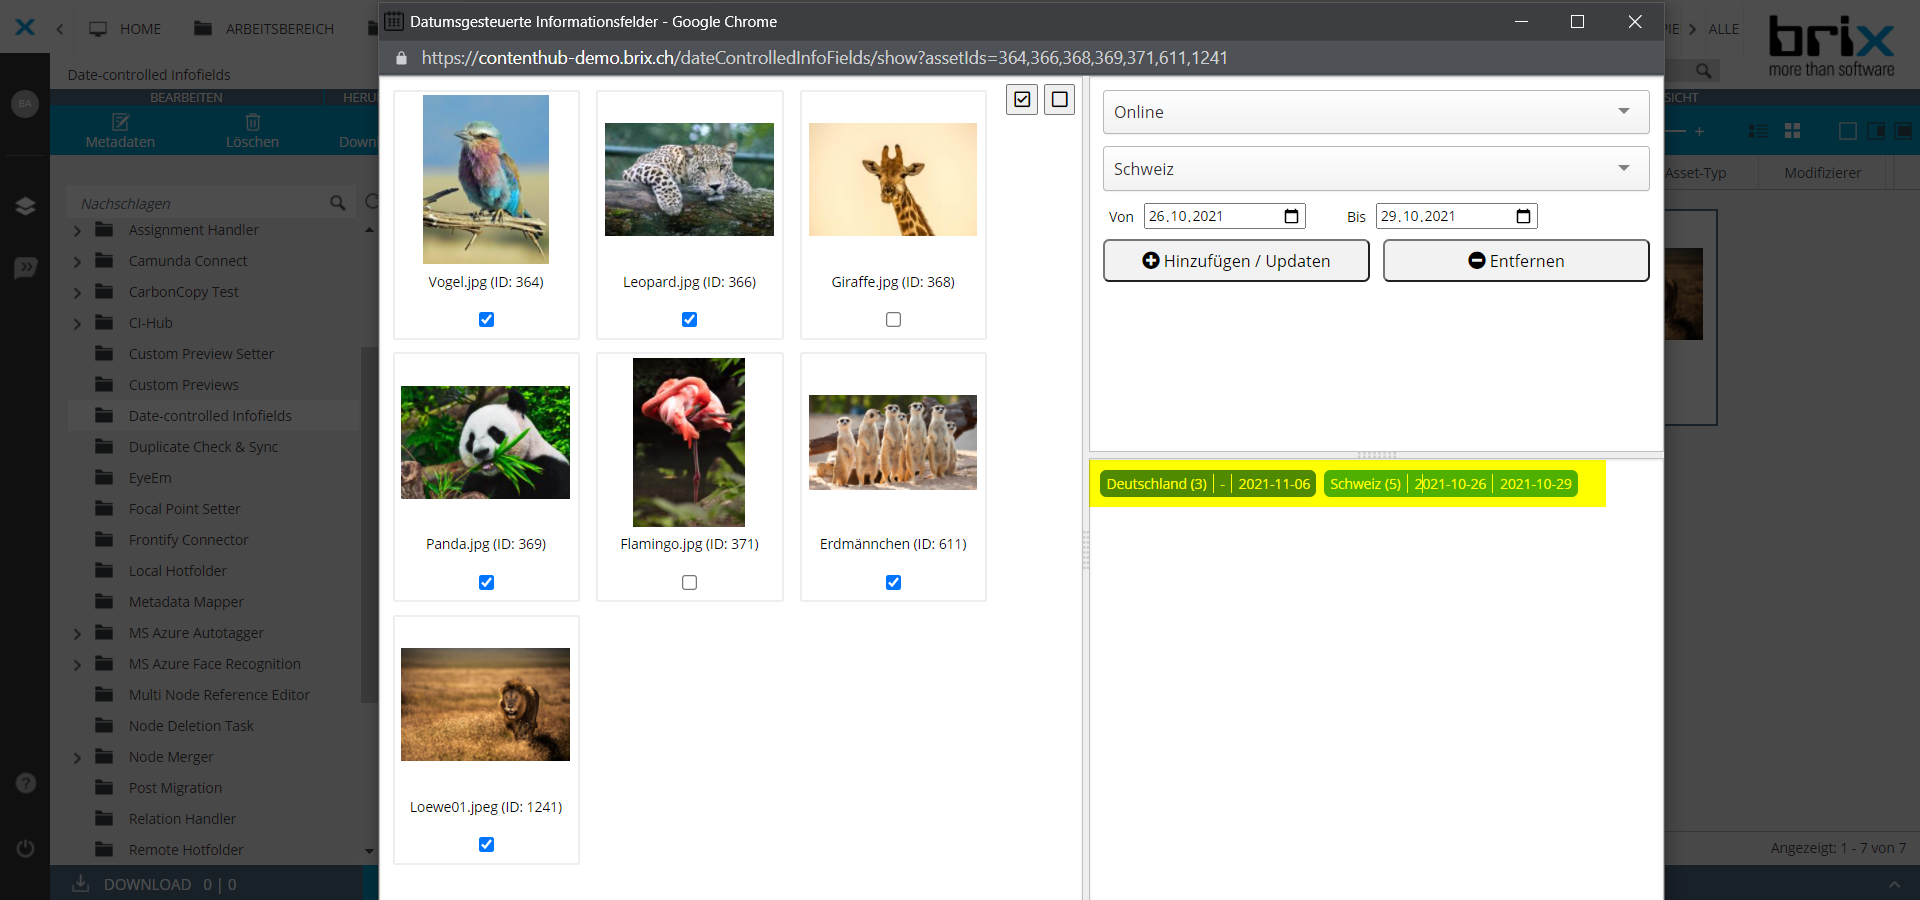Check the Giraffe.jpg checkbox
This screenshot has height=900, width=1920.
pos(893,320)
